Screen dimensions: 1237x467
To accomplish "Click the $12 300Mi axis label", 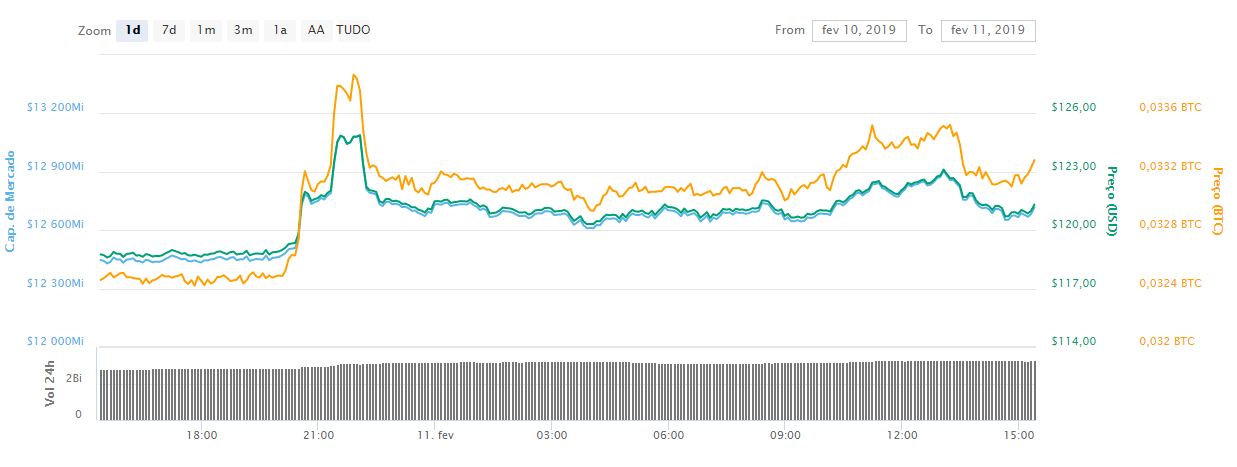I will coord(56,284).
